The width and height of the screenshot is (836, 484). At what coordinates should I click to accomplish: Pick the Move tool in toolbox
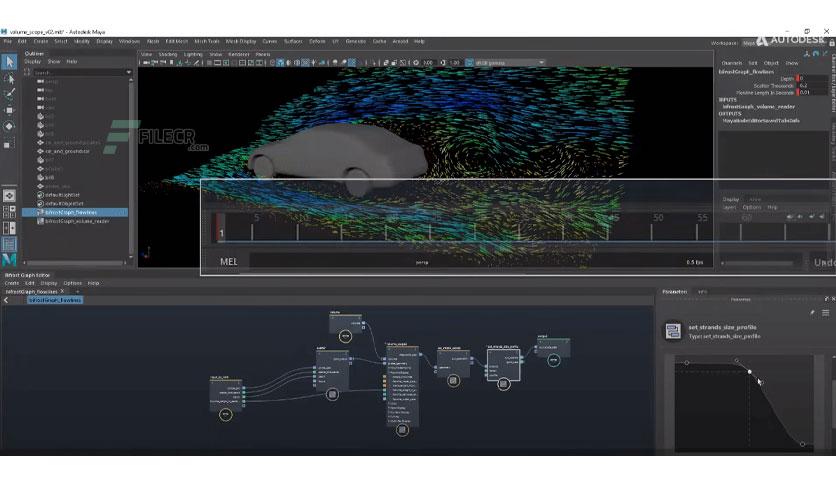pos(9,110)
